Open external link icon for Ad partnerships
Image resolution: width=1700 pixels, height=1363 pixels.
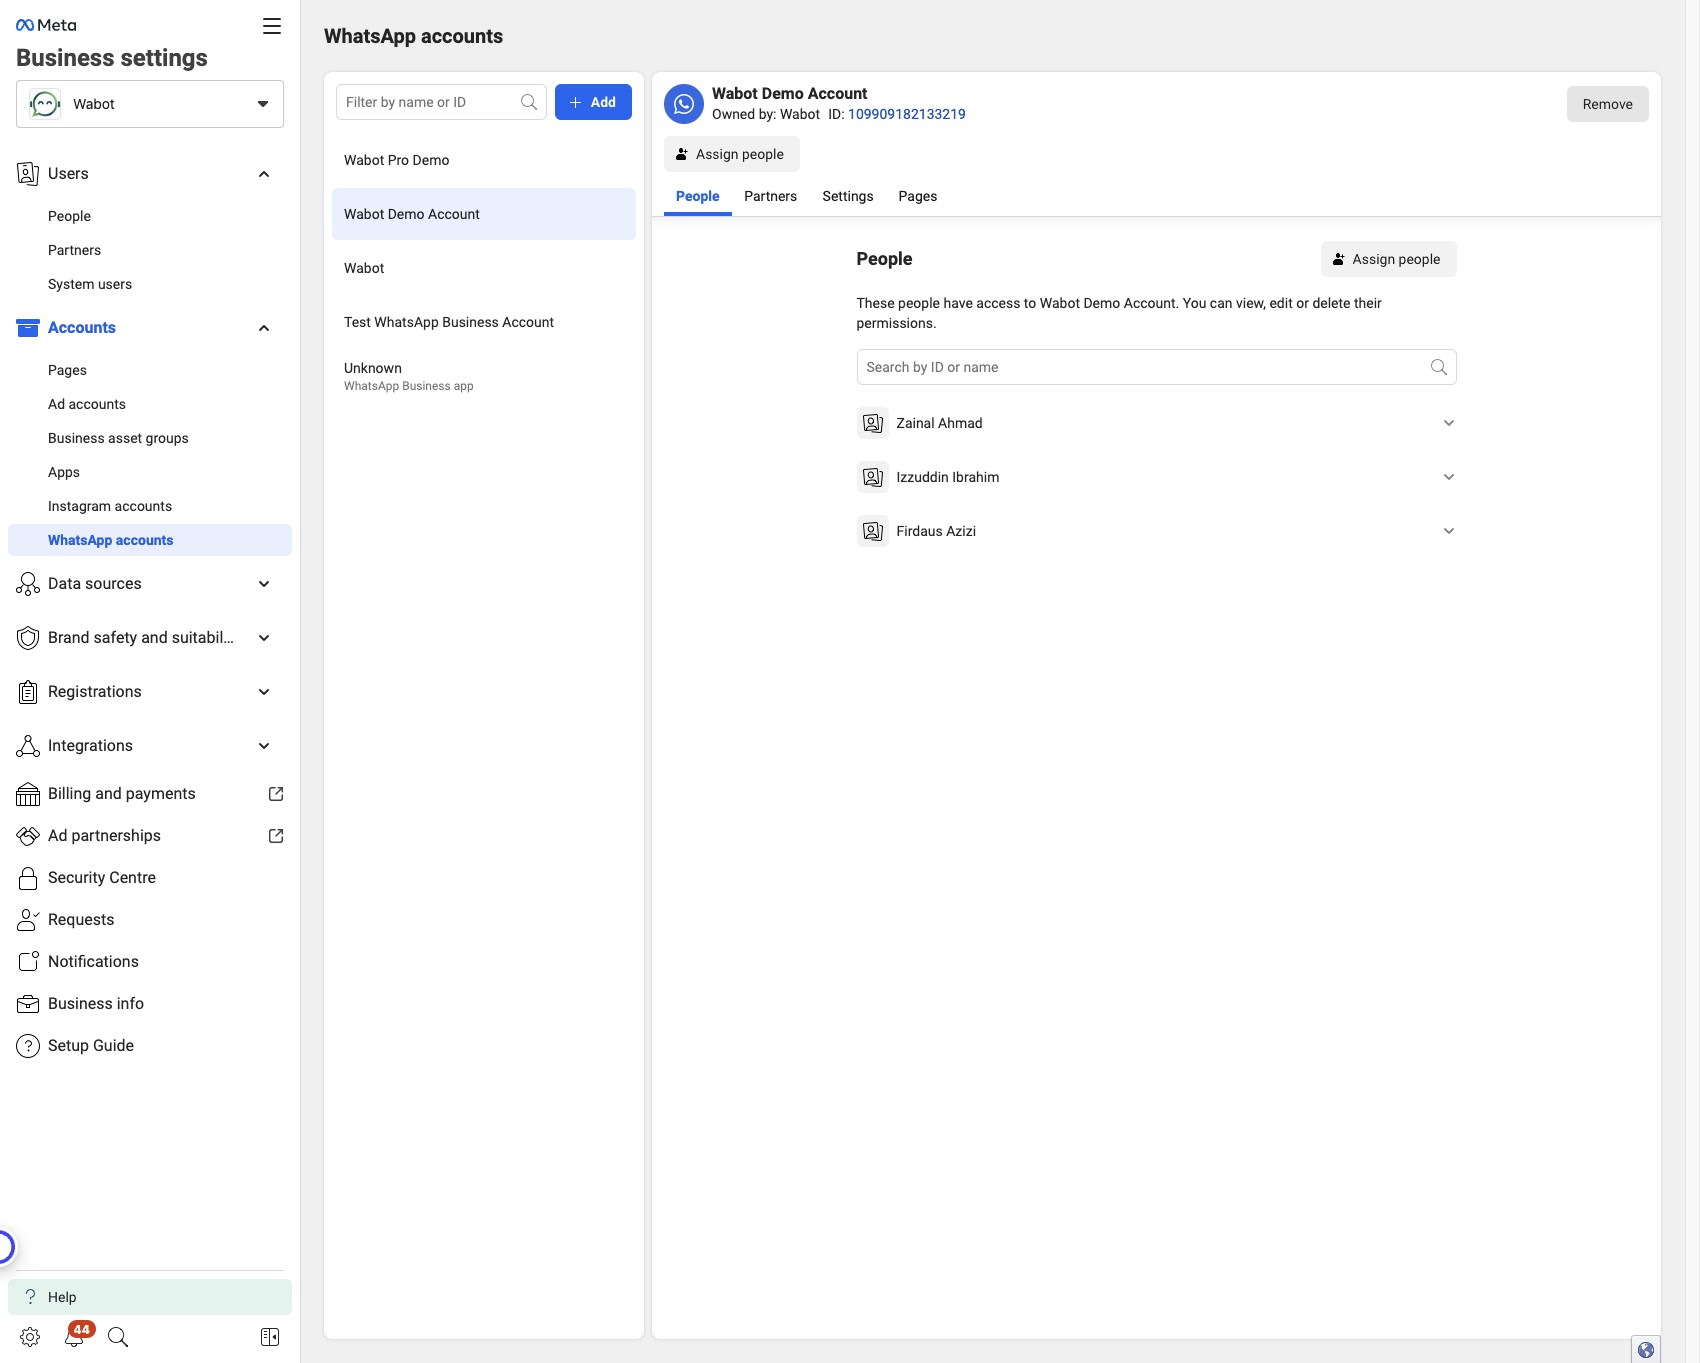276,836
